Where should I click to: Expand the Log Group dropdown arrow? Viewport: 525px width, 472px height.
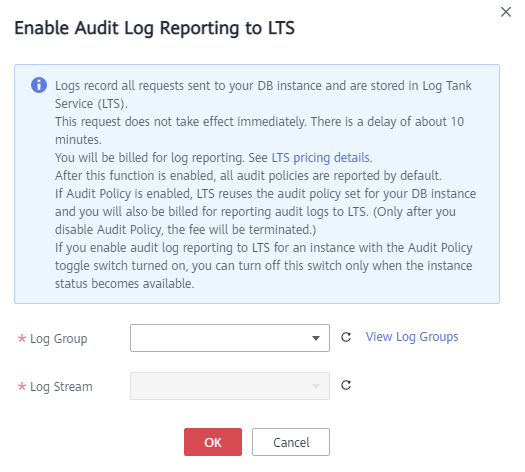(315, 338)
